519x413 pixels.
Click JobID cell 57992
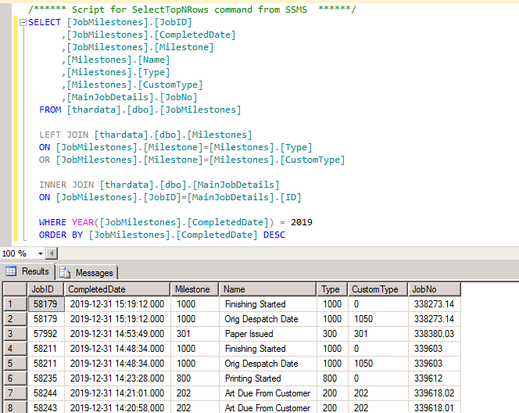pos(46,334)
